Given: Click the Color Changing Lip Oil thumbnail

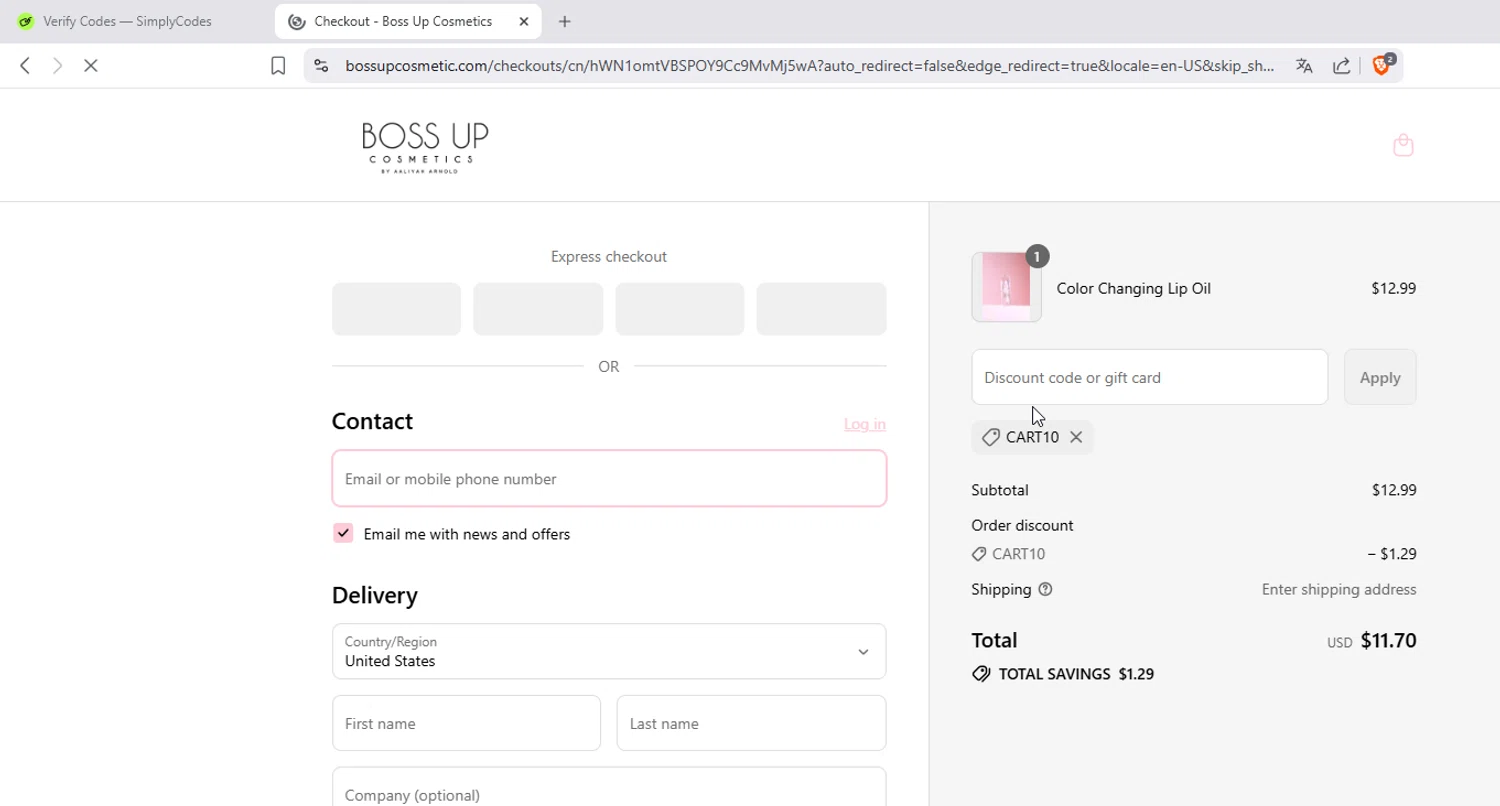Looking at the screenshot, I should click(x=1006, y=287).
